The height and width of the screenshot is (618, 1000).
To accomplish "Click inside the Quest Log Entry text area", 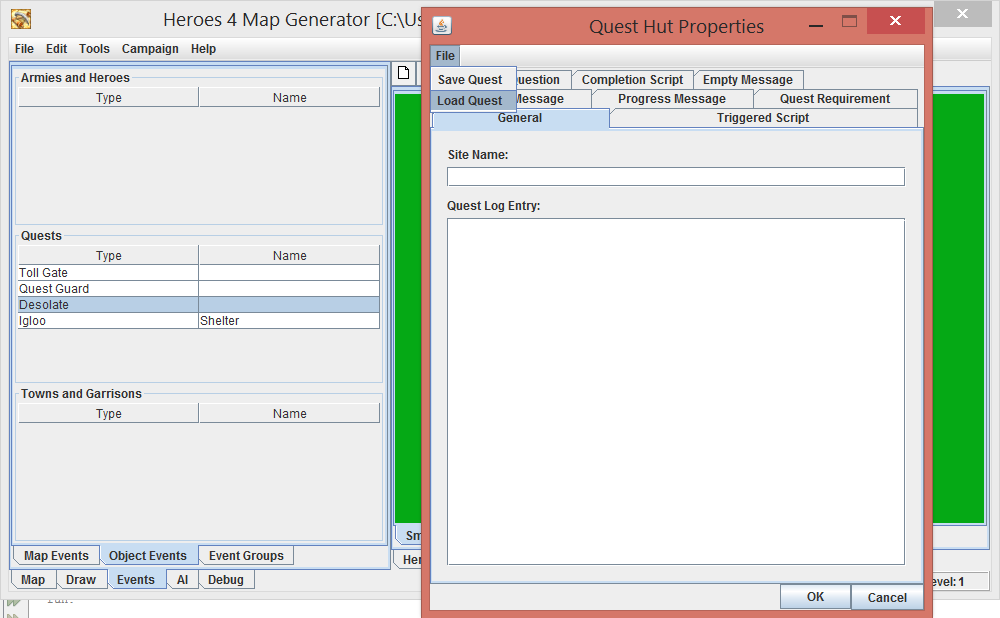I will pyautogui.click(x=676, y=392).
